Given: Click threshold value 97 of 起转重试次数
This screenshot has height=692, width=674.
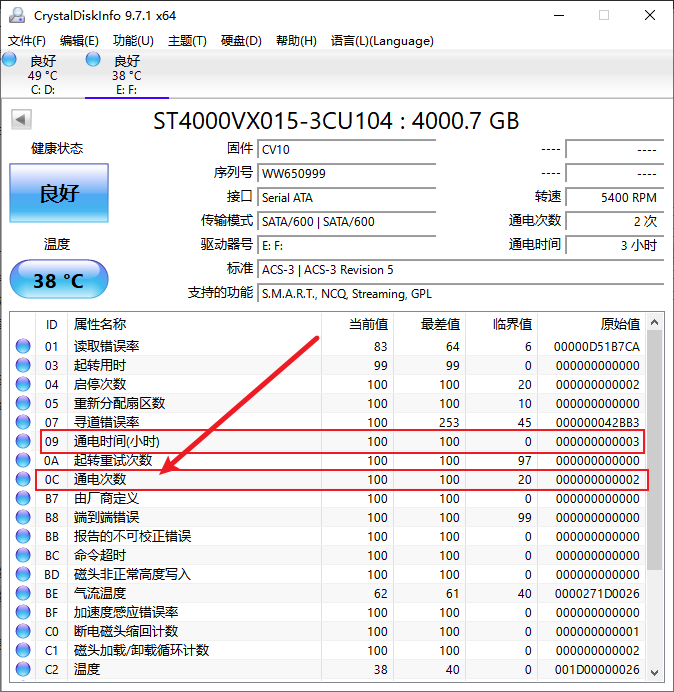Looking at the screenshot, I should [524, 460].
